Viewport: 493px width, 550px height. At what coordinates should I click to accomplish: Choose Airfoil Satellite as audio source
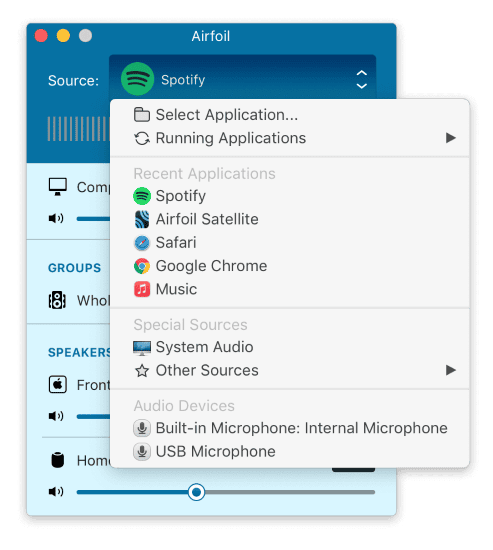(290, 219)
